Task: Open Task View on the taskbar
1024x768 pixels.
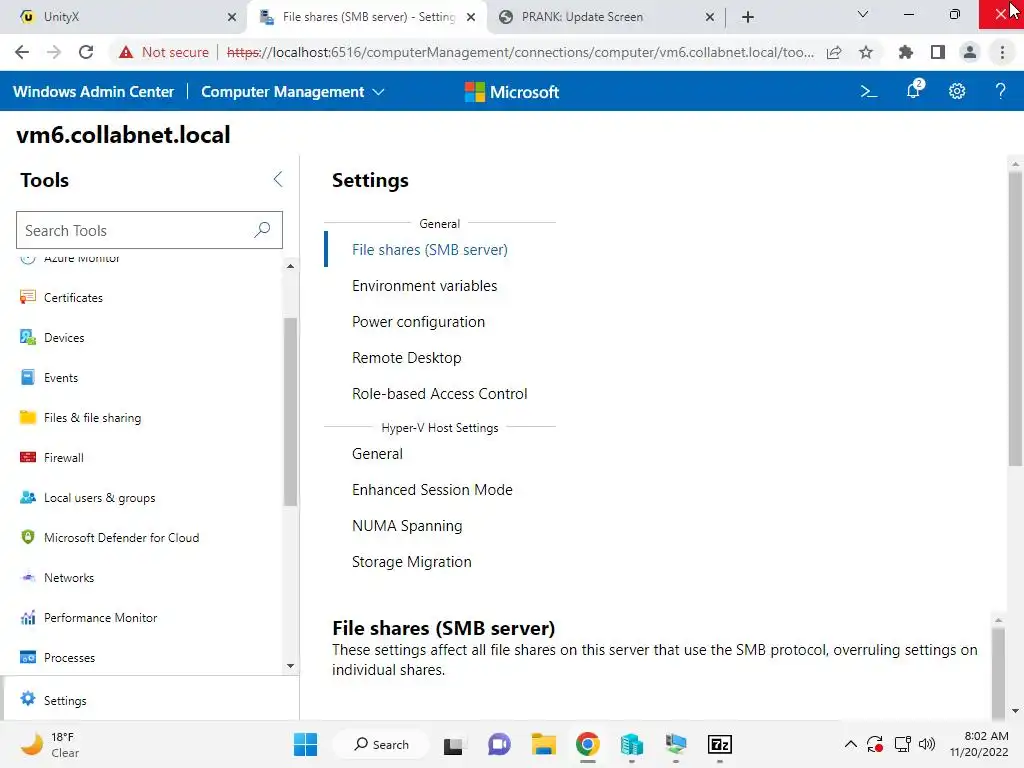Action: click(x=453, y=744)
